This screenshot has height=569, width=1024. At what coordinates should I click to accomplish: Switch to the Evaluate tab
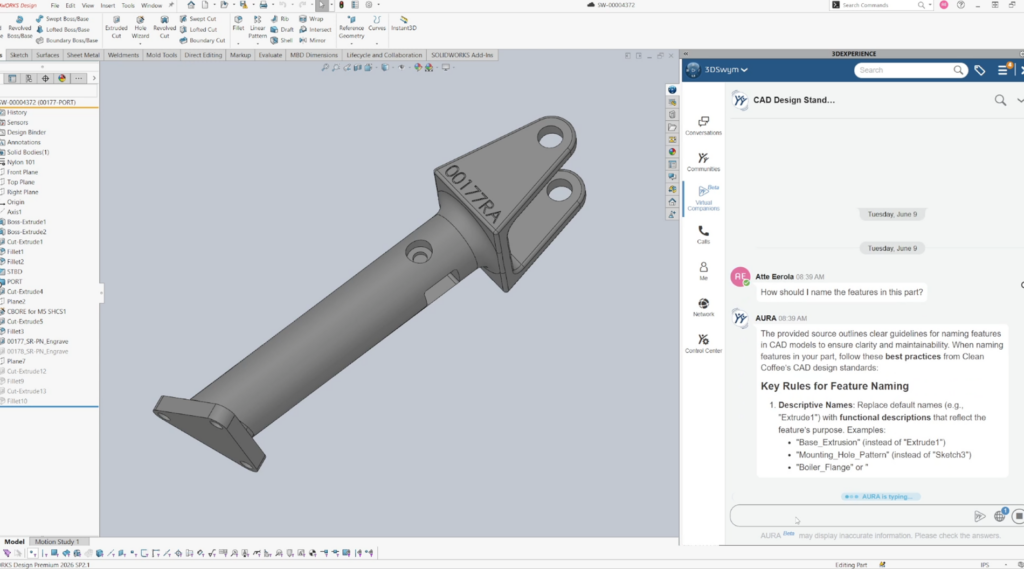click(270, 55)
